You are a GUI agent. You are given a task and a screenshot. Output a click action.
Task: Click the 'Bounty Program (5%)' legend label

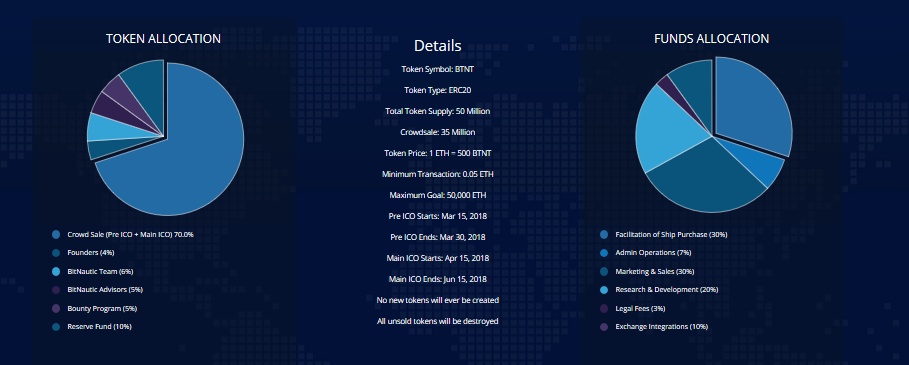102,308
